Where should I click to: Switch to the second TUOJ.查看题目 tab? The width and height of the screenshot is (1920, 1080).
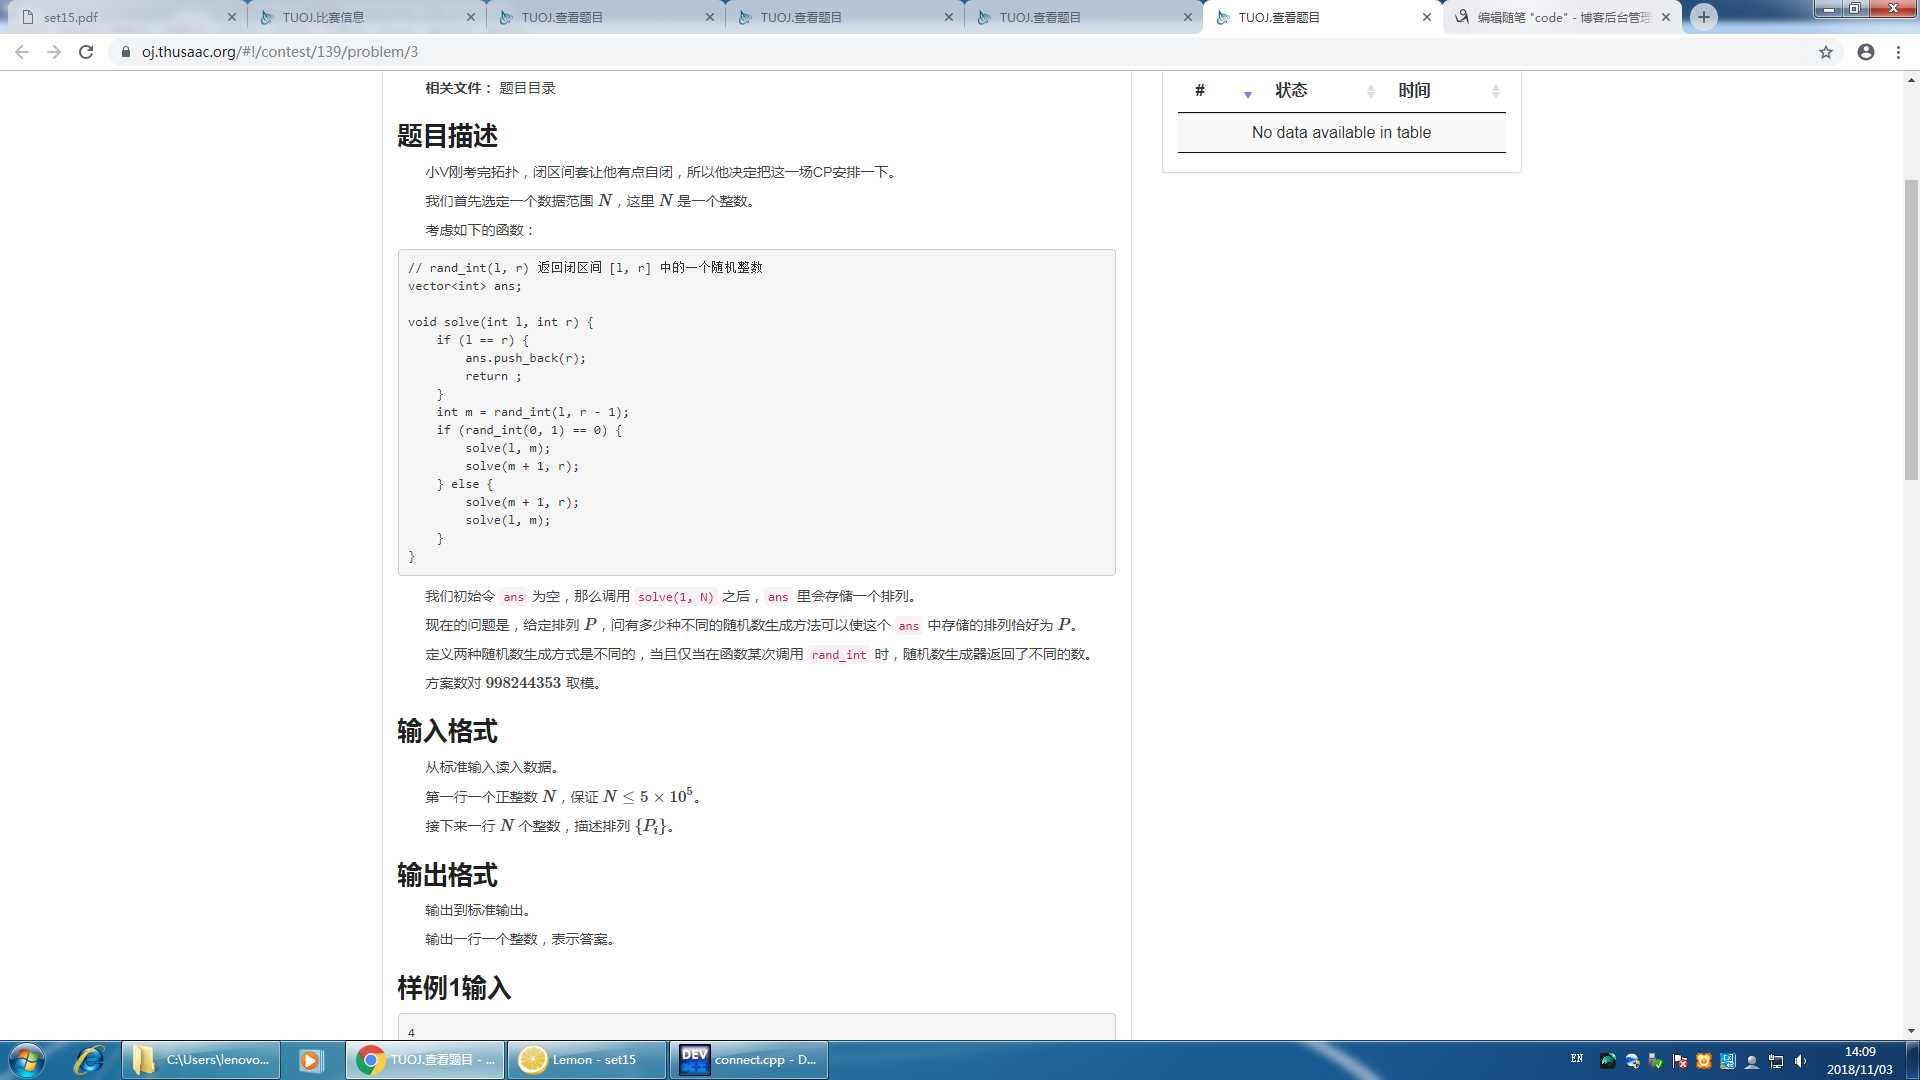click(x=844, y=17)
